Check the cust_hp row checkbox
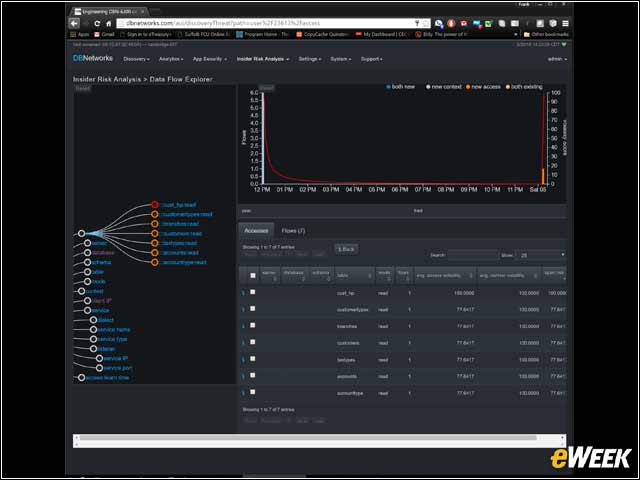640x480 pixels. pyautogui.click(x=253, y=292)
